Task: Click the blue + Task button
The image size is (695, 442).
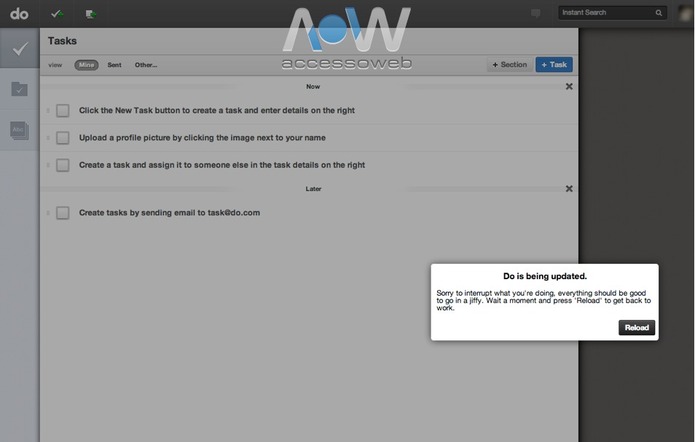Action: tap(554, 65)
